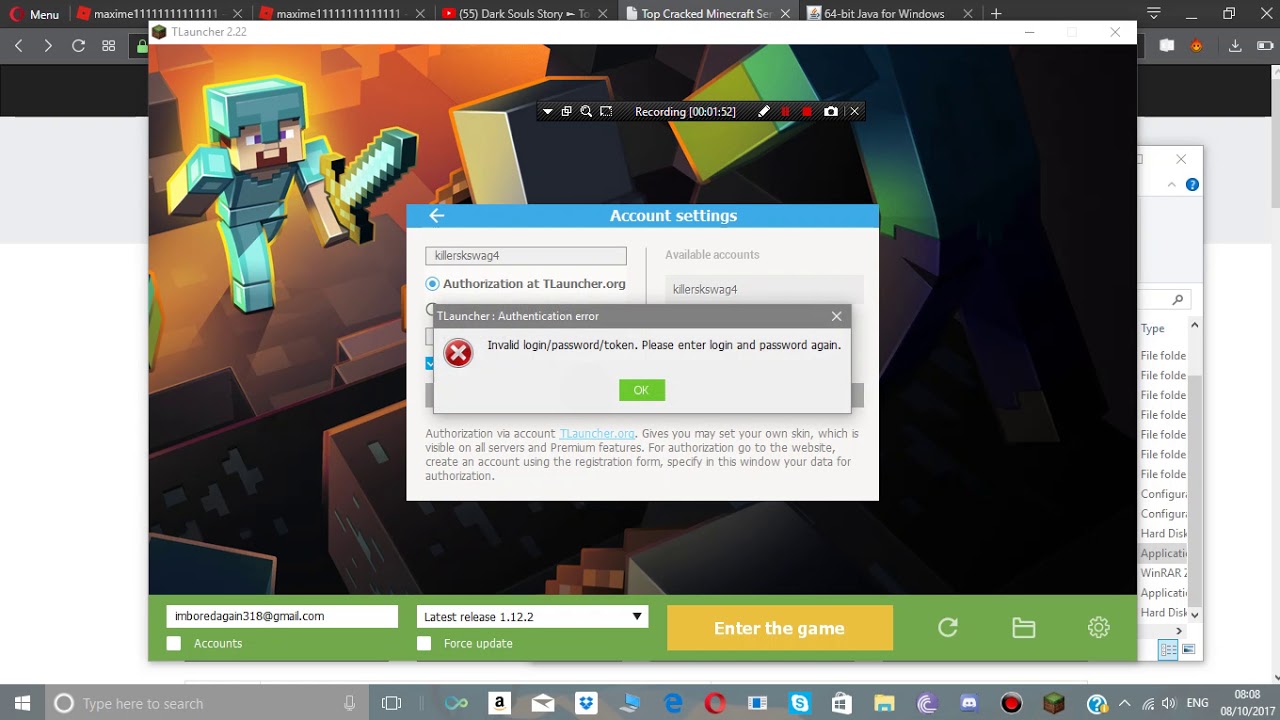Click the recorder zoom magnifier icon
This screenshot has height=720, width=1280.
click(586, 112)
